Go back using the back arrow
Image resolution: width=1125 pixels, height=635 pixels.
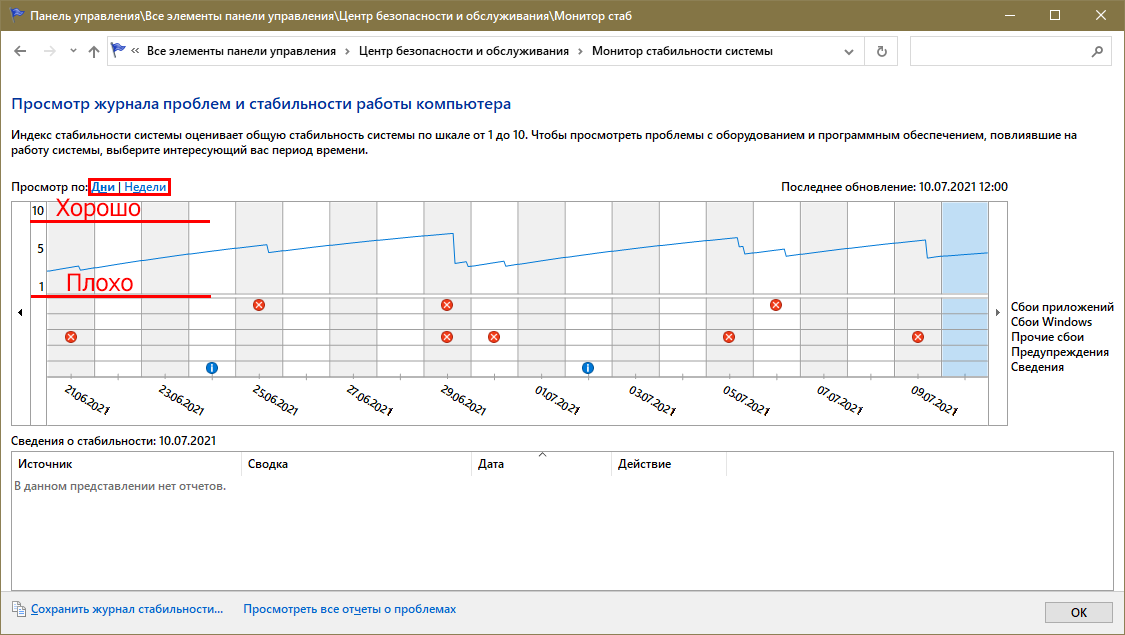pyautogui.click(x=21, y=51)
